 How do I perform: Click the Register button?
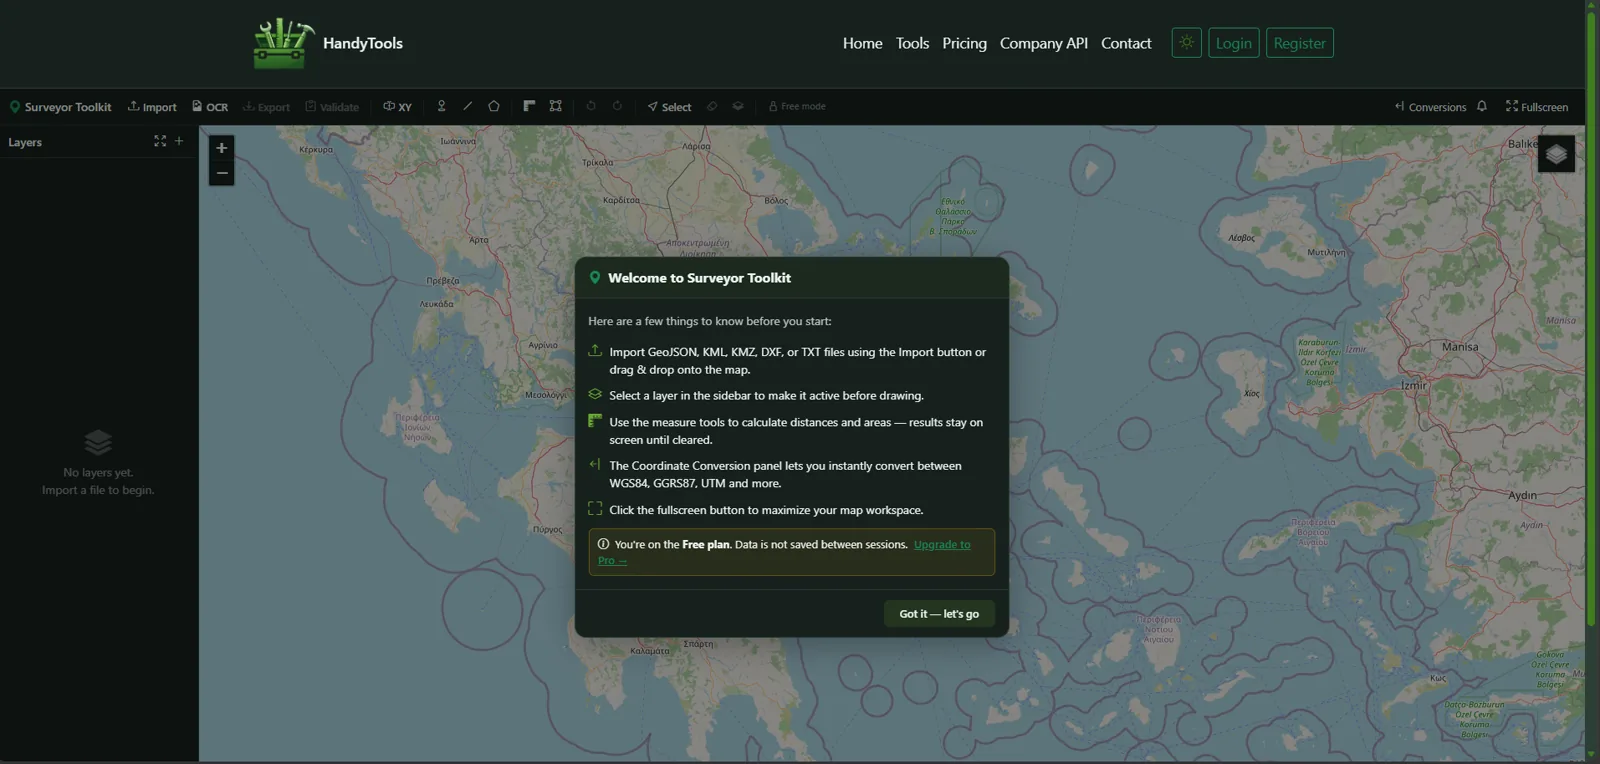click(1300, 43)
